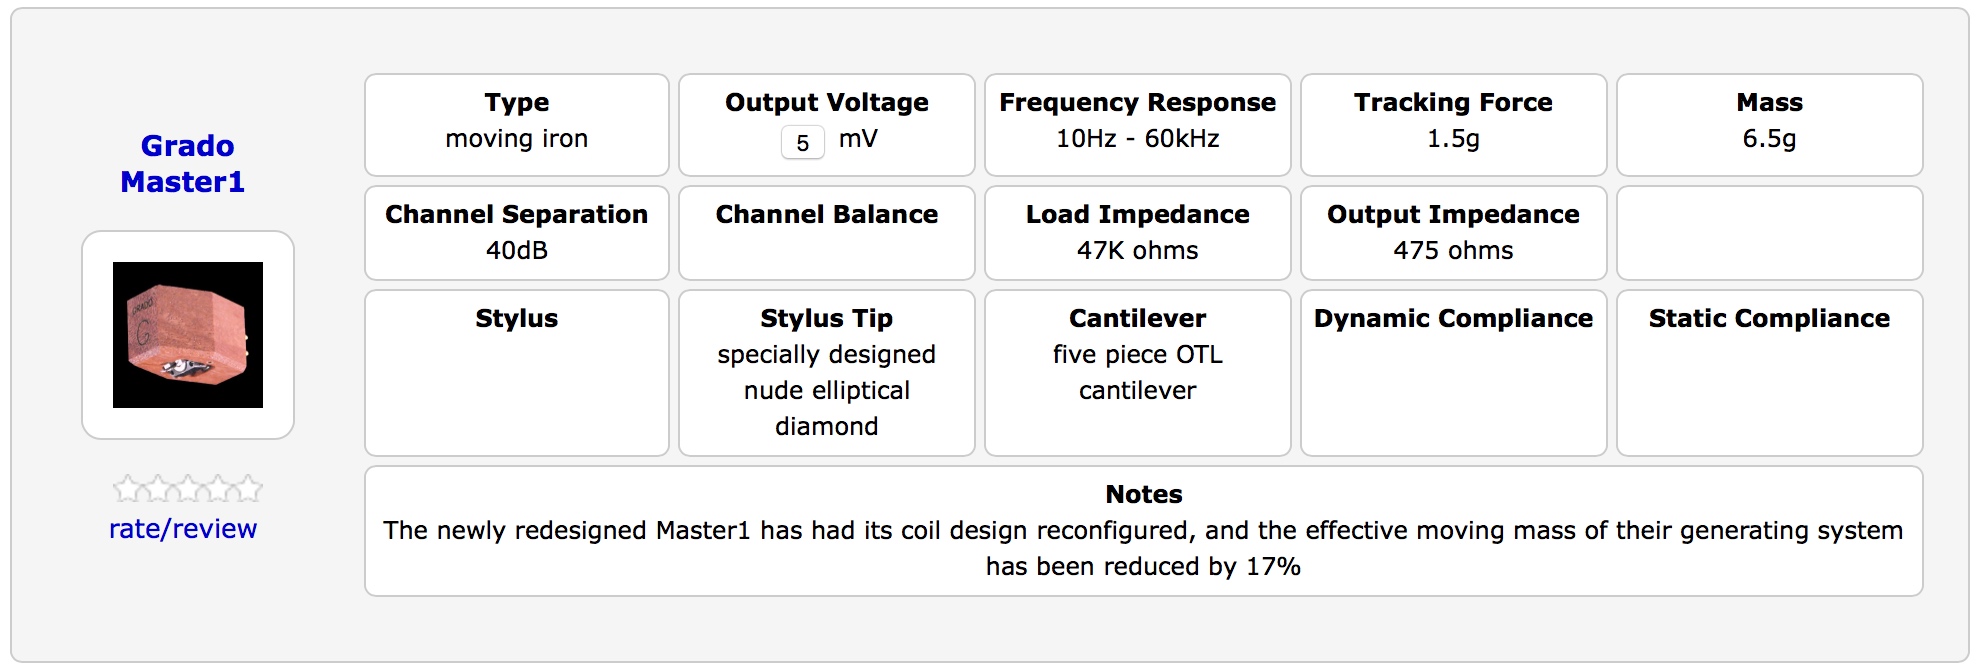Click the empty Channel Balance cell
This screenshot has height=670, width=1982.
tap(827, 251)
